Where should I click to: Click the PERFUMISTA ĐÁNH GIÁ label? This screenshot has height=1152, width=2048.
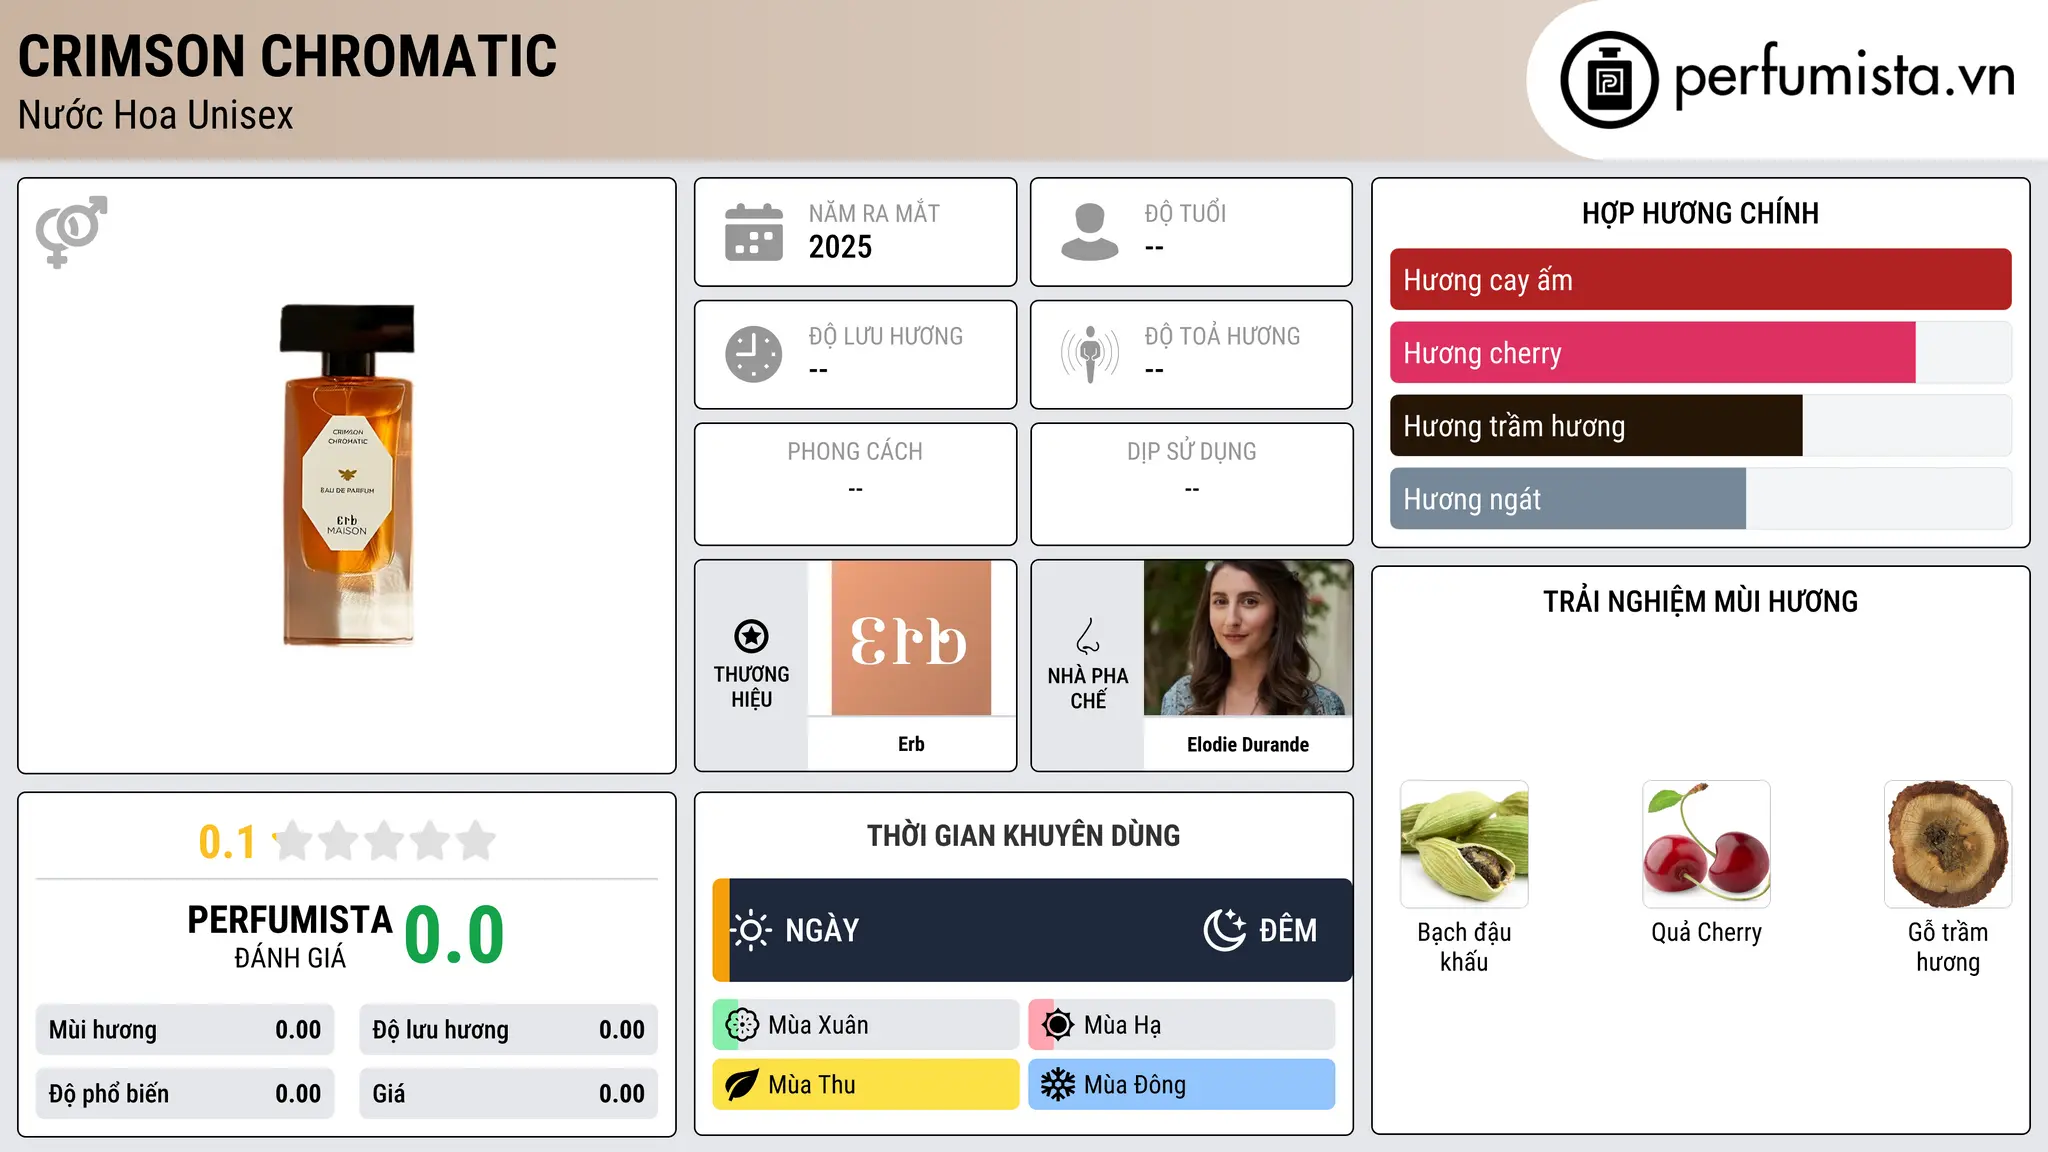(290, 936)
